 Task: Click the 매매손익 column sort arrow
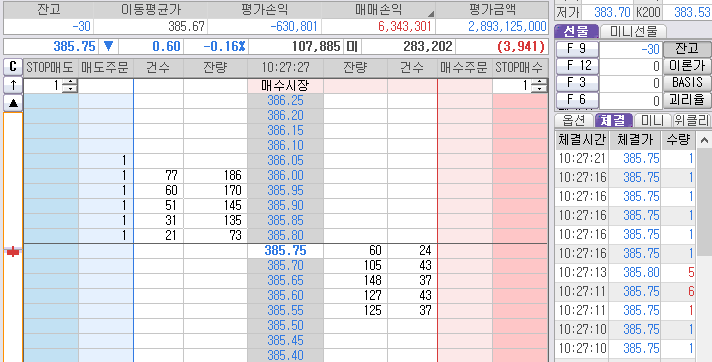pyautogui.click(x=430, y=14)
